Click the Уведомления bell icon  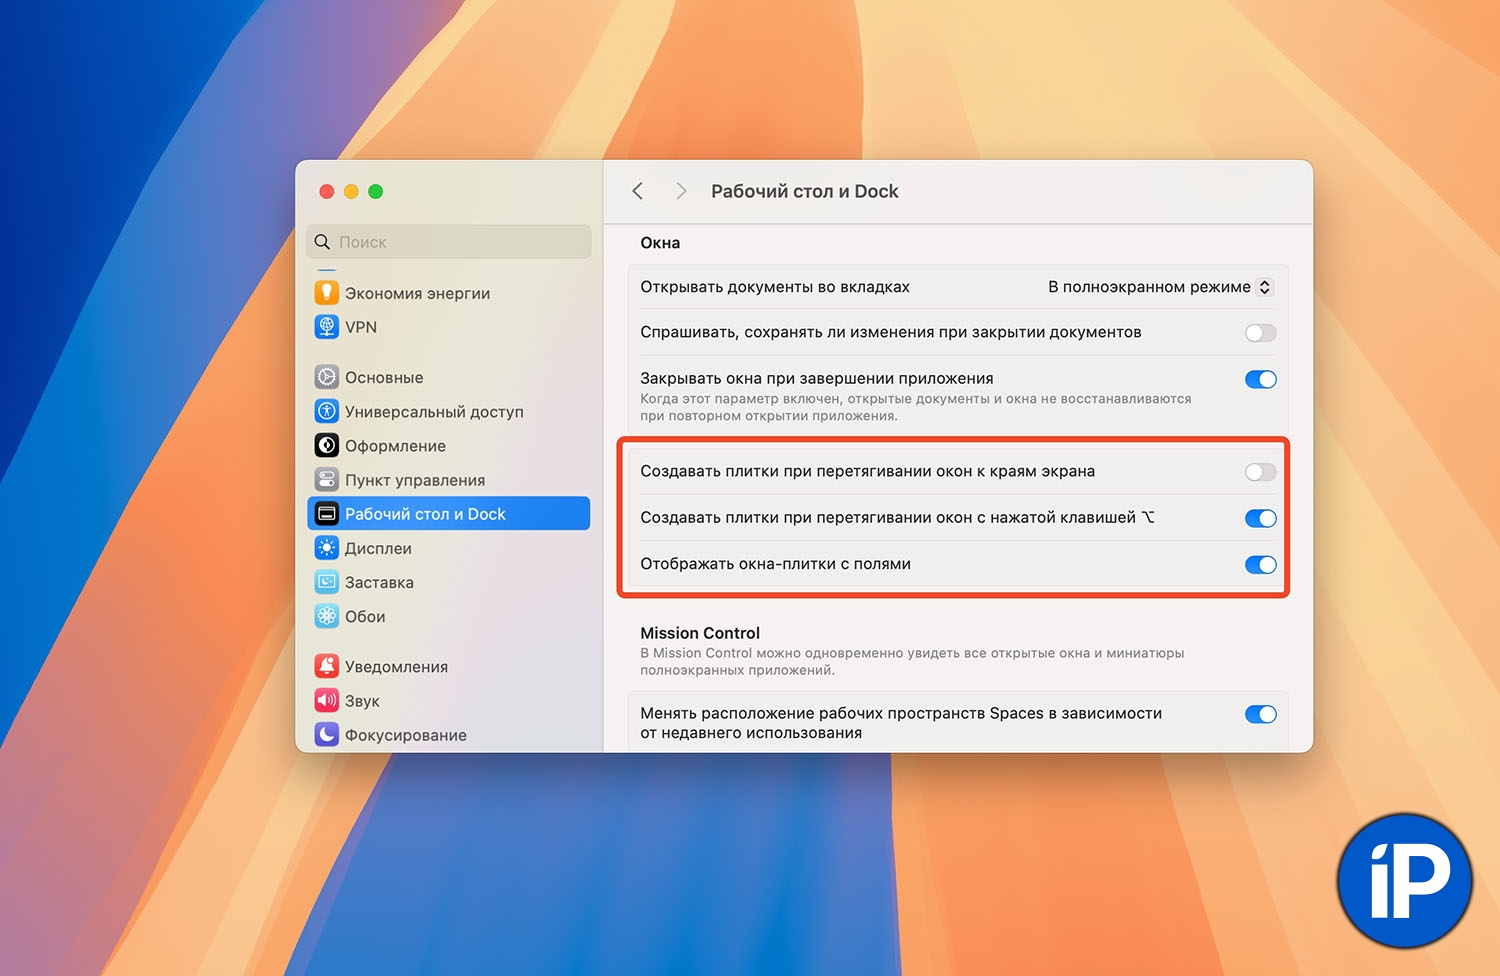click(327, 666)
